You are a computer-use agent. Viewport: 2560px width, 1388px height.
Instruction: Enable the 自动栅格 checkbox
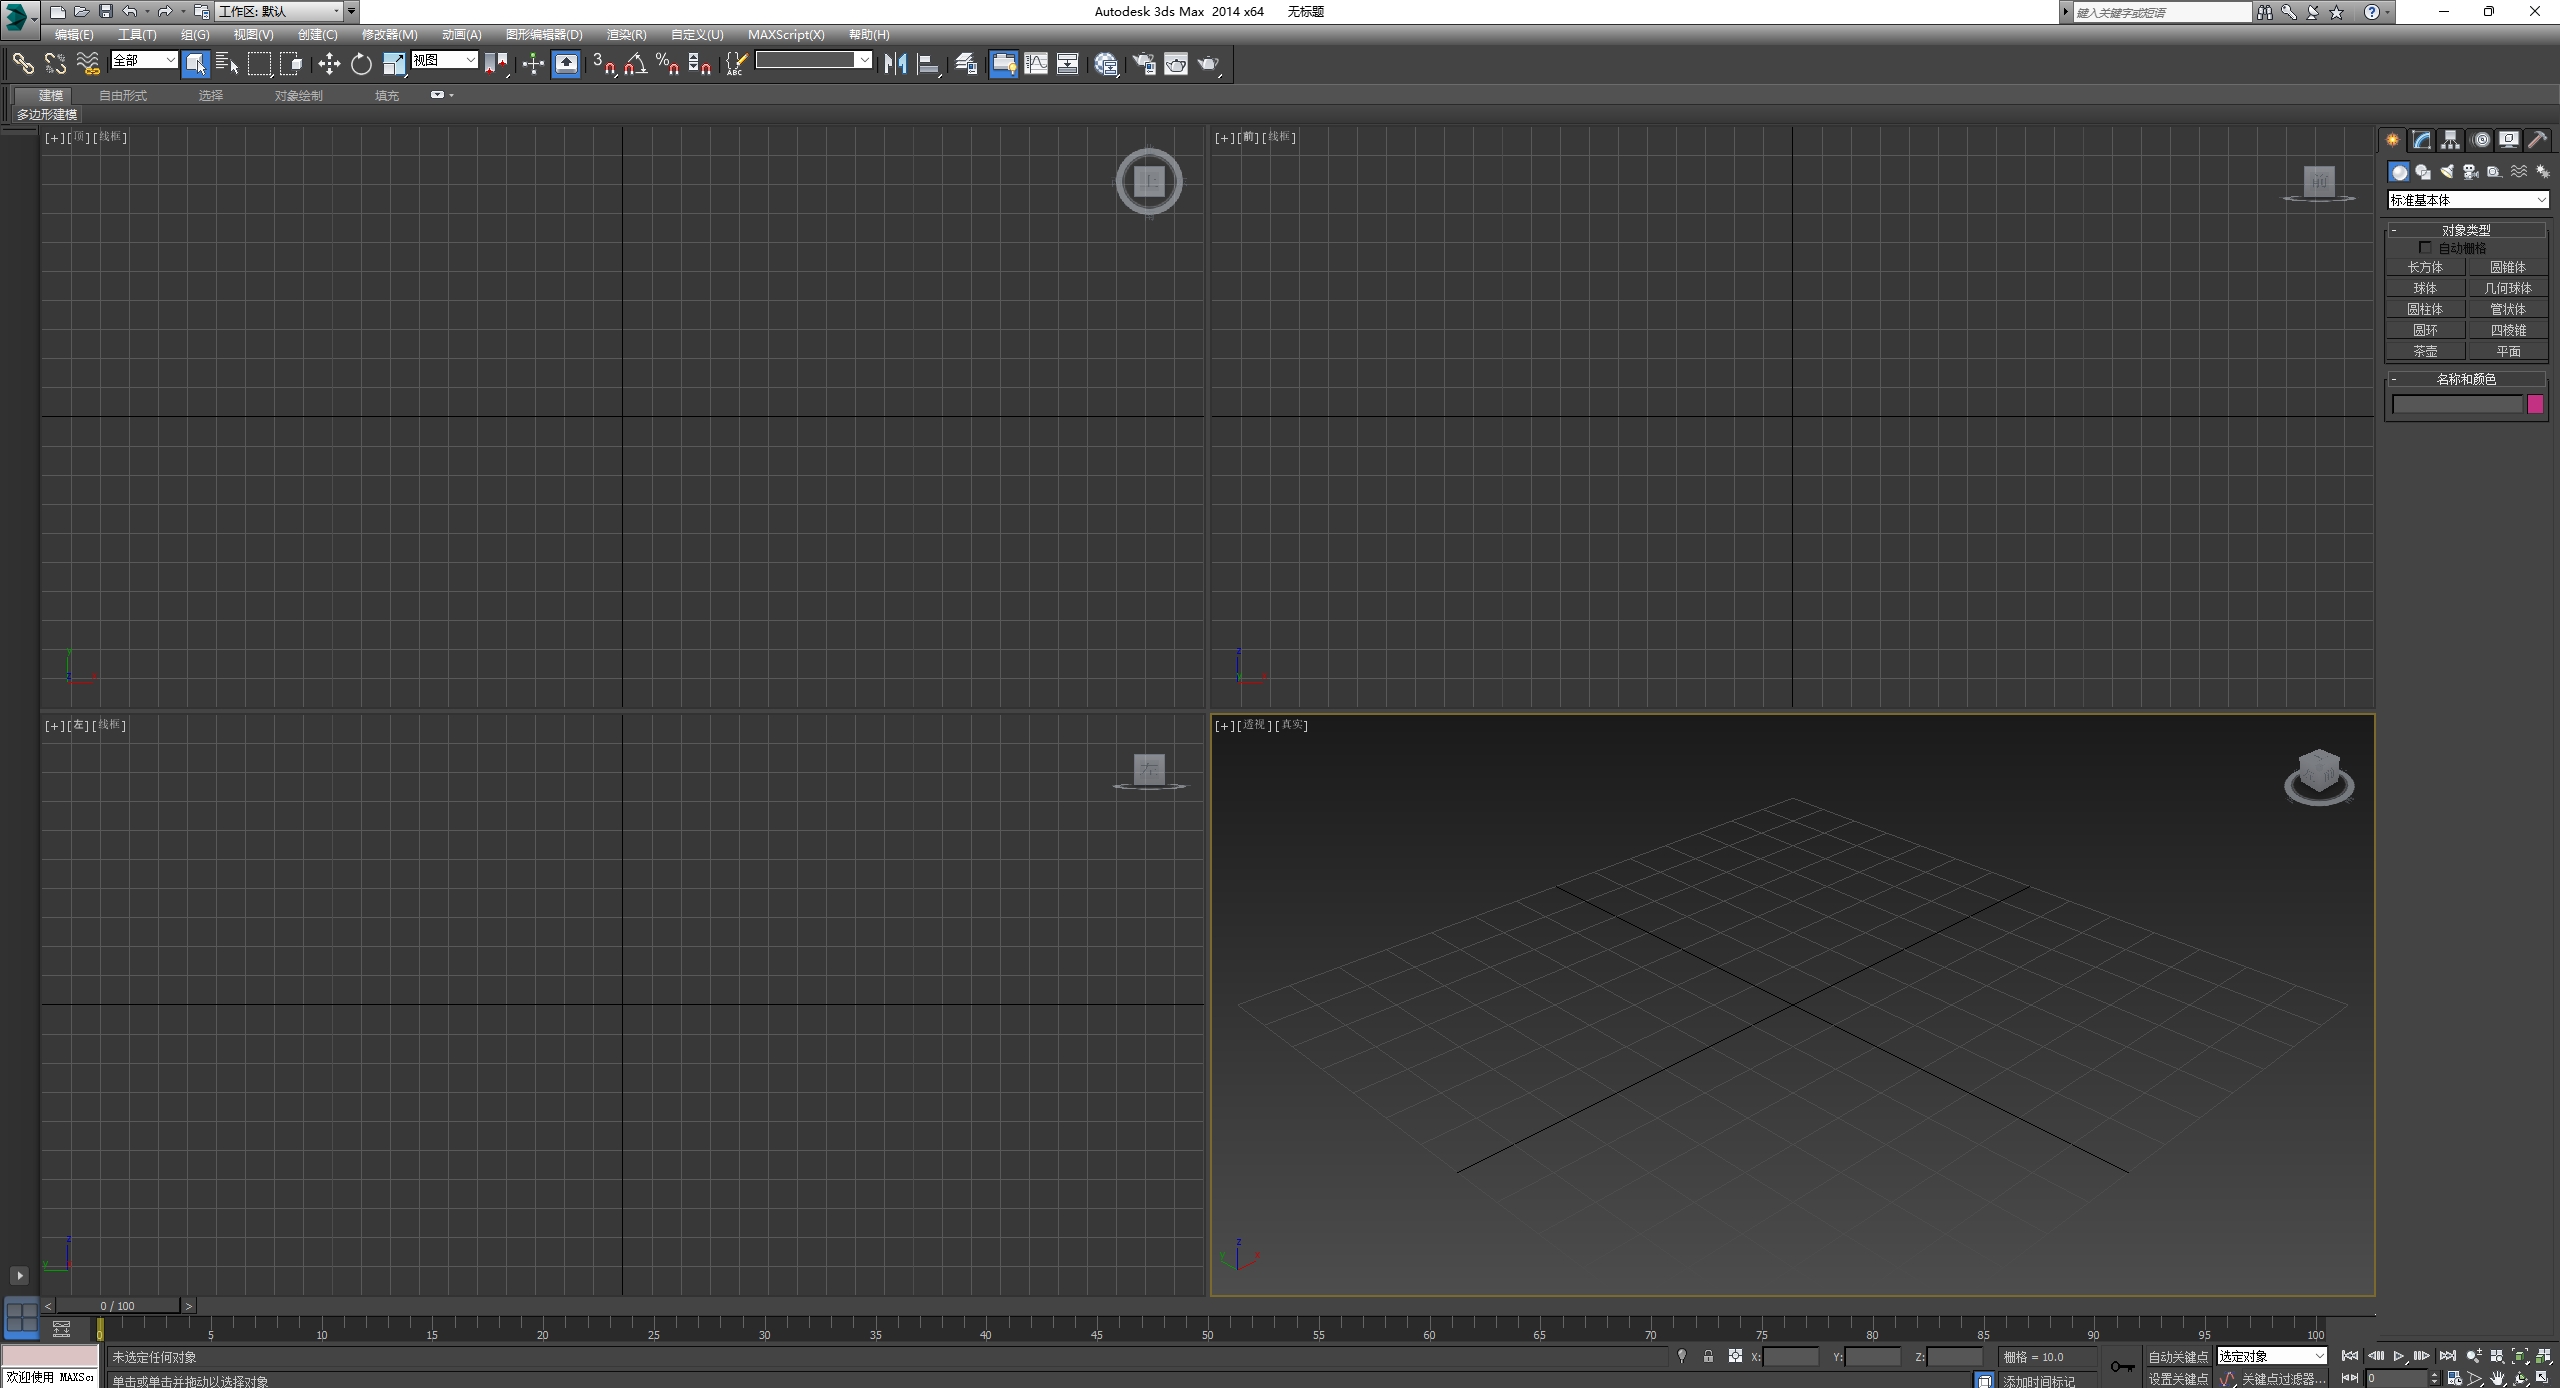pos(2425,247)
